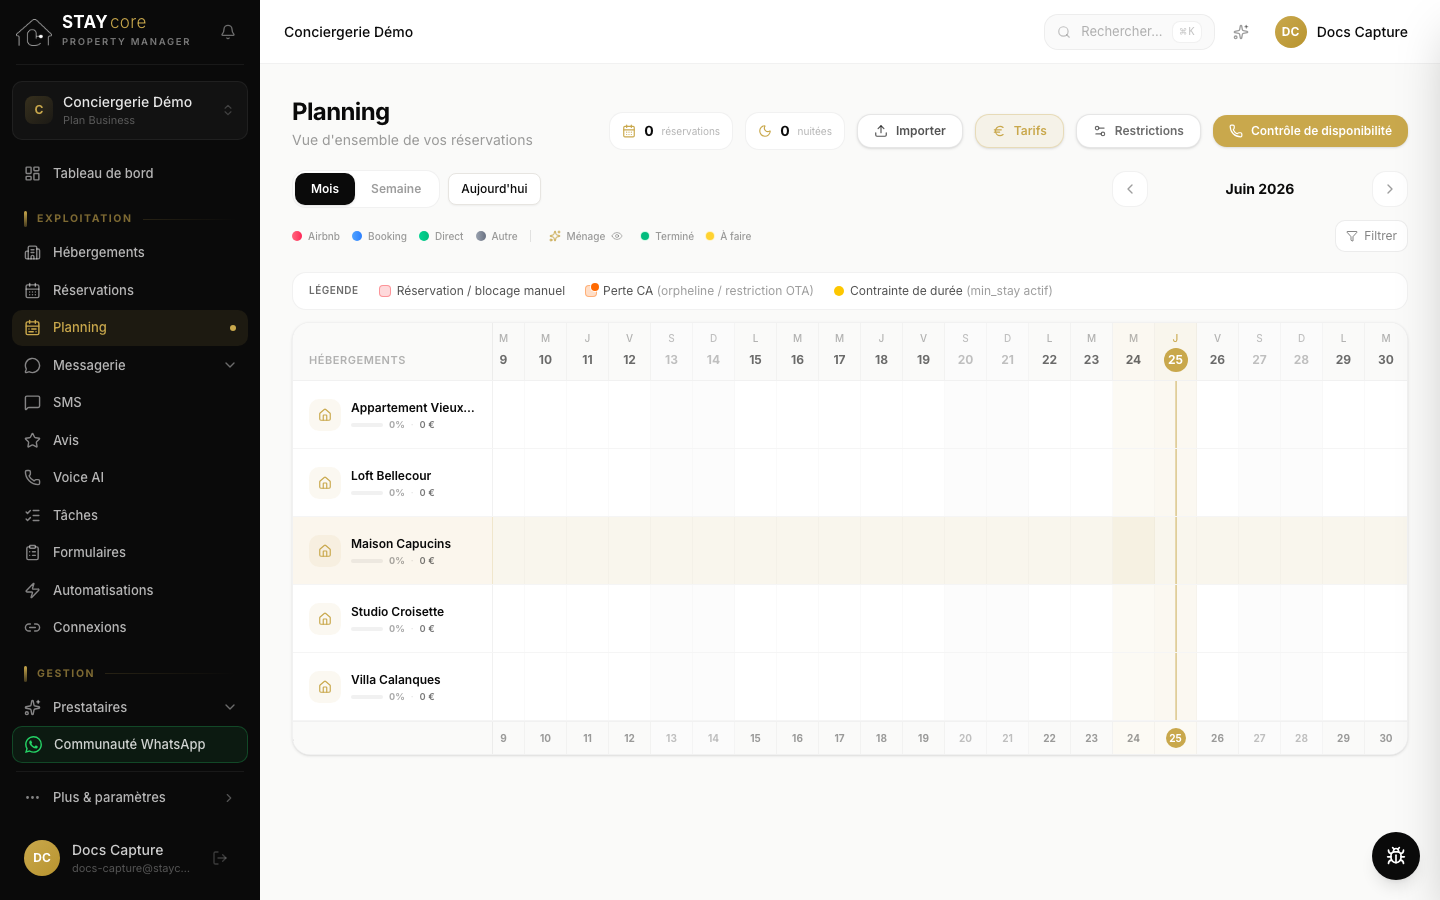This screenshot has width=1440, height=900.
Task: Toggle the Terminé status filter
Action: 667,236
